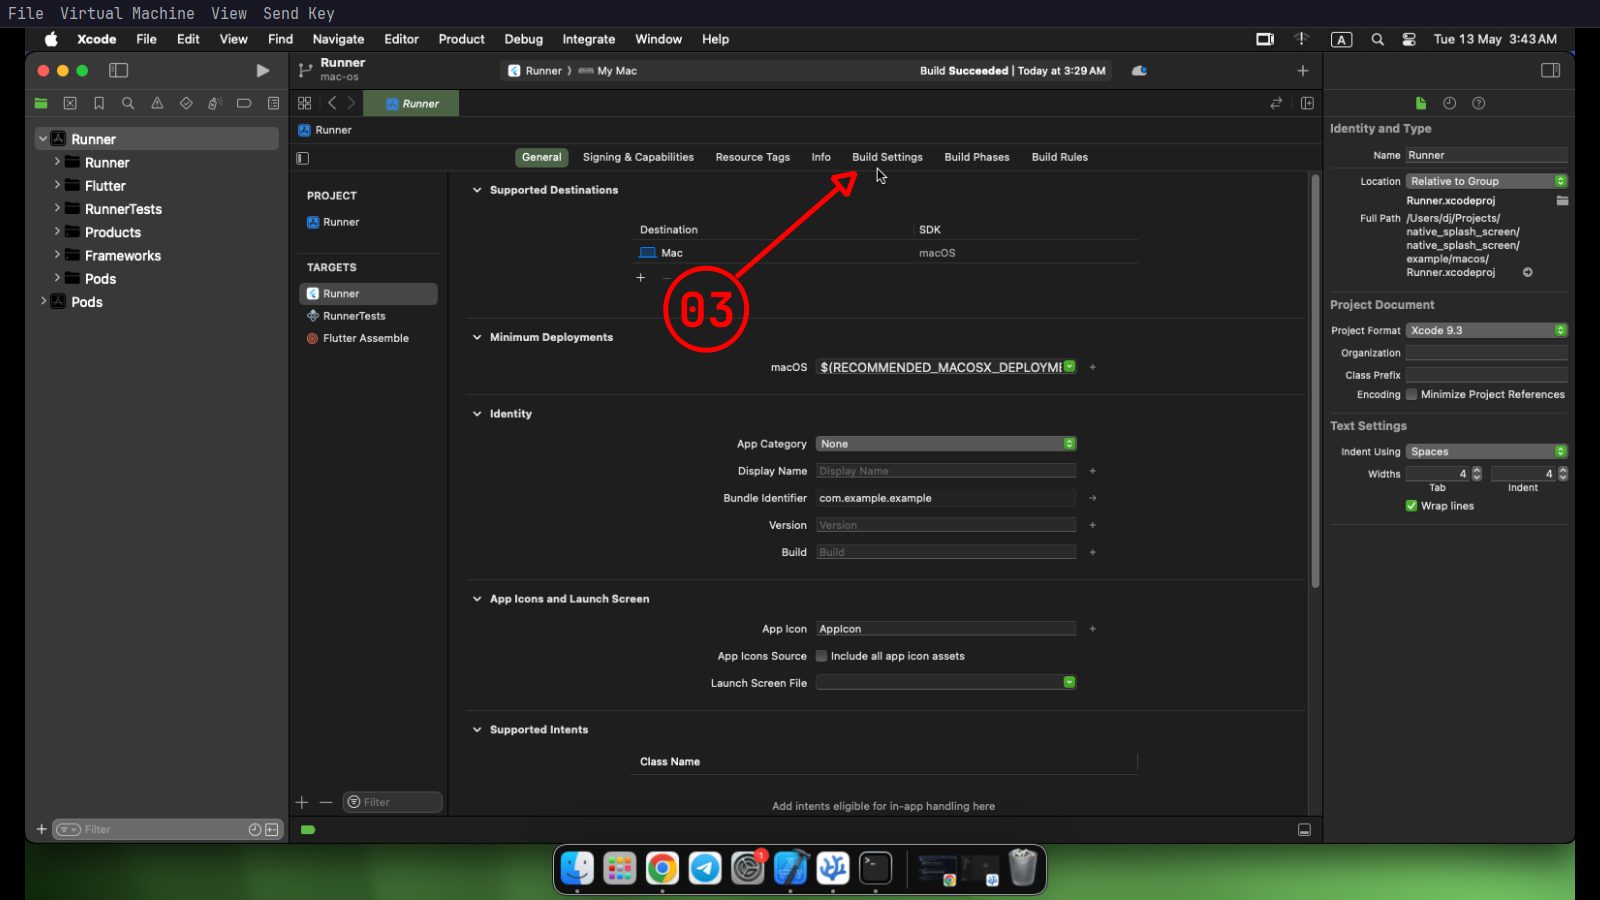Choose project location folder icon

pyautogui.click(x=1562, y=201)
